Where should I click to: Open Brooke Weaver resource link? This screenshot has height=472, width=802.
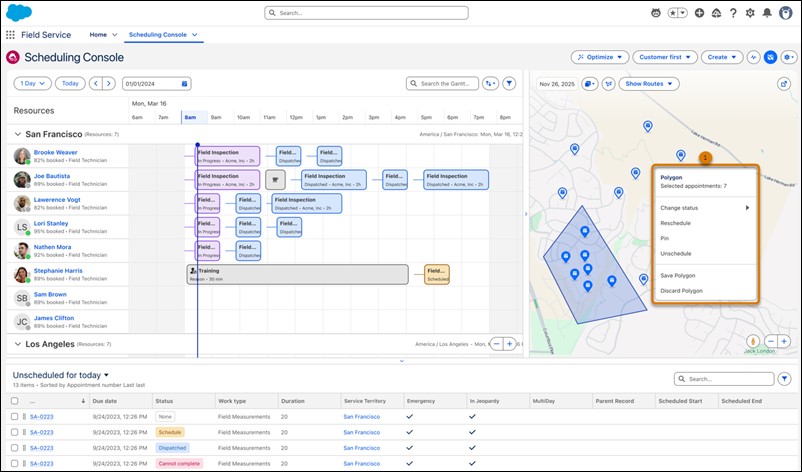(x=55, y=152)
